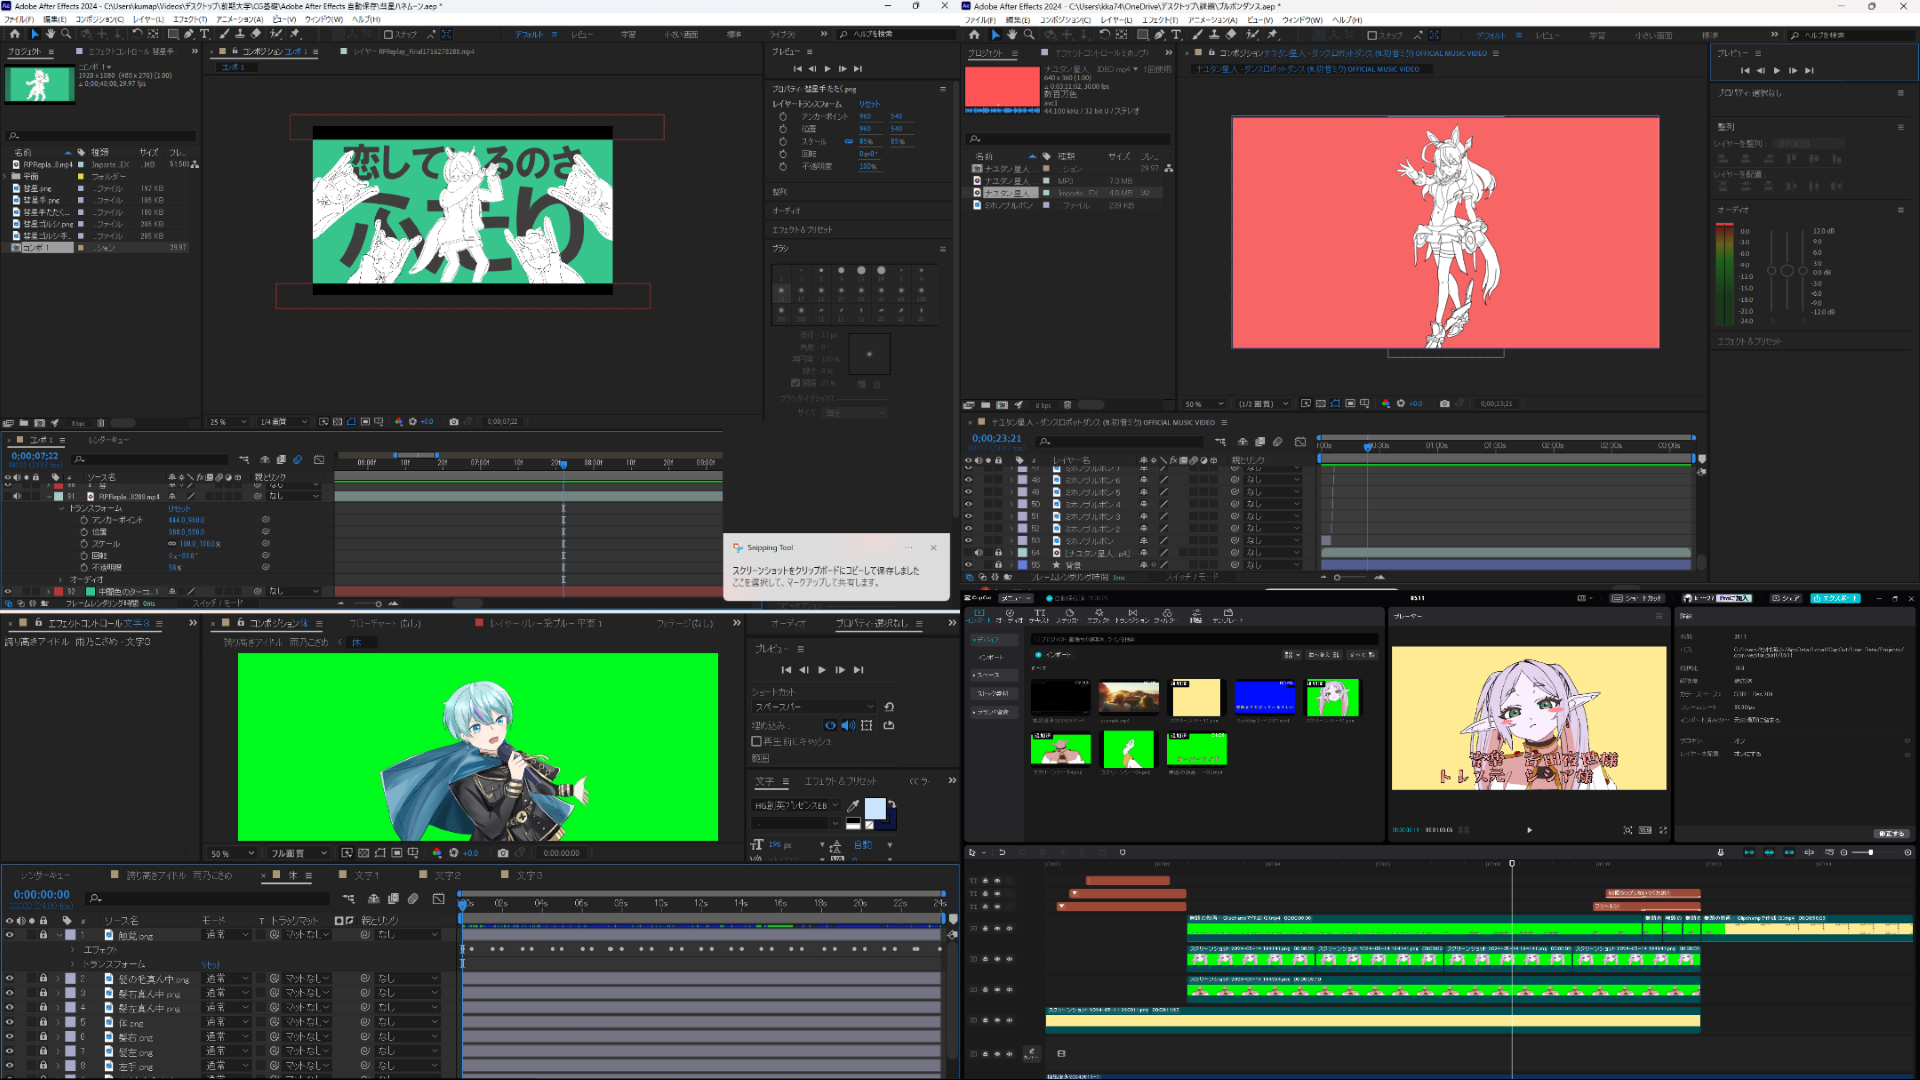
Task: Pick the Type tool in top-right After Effects
Action: tap(1177, 35)
